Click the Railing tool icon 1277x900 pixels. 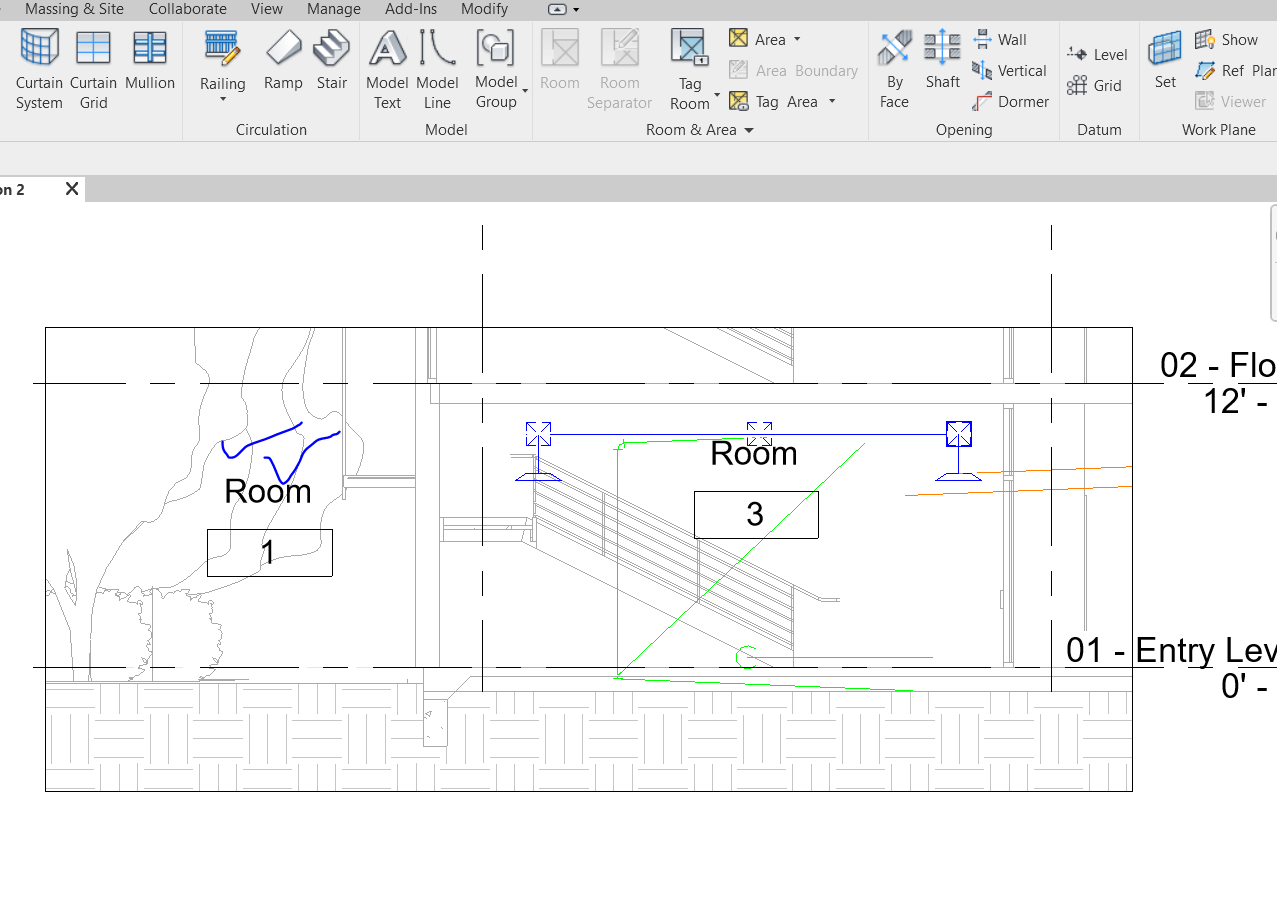click(222, 47)
